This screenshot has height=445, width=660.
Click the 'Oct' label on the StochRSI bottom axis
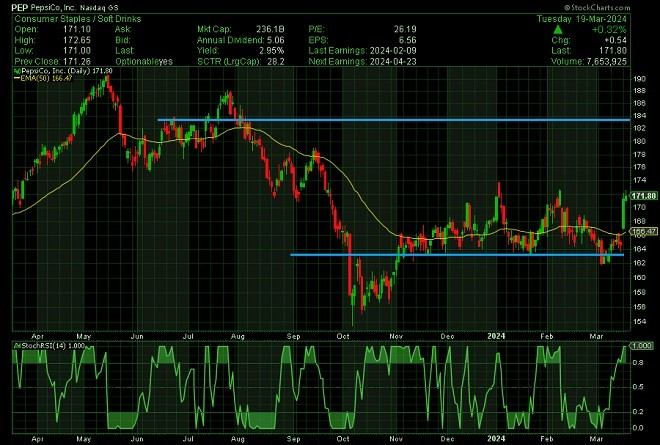coord(343,439)
